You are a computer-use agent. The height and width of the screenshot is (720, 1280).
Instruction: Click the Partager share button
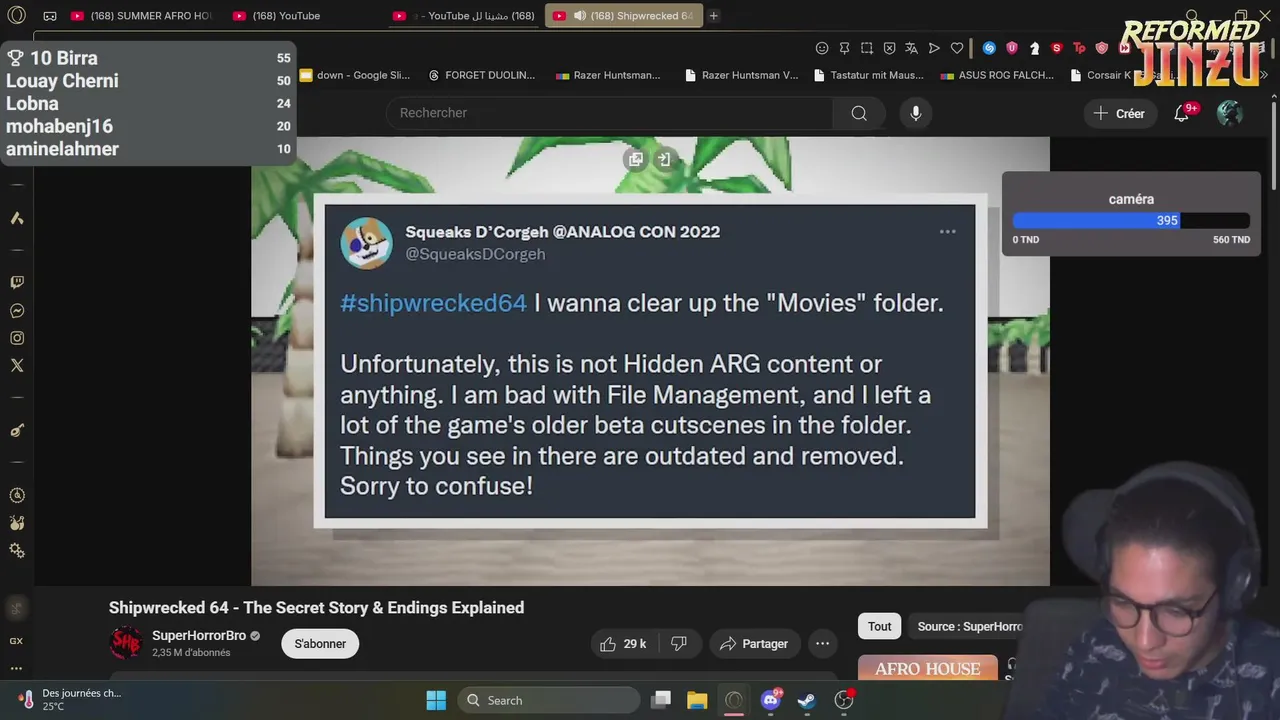coord(754,644)
